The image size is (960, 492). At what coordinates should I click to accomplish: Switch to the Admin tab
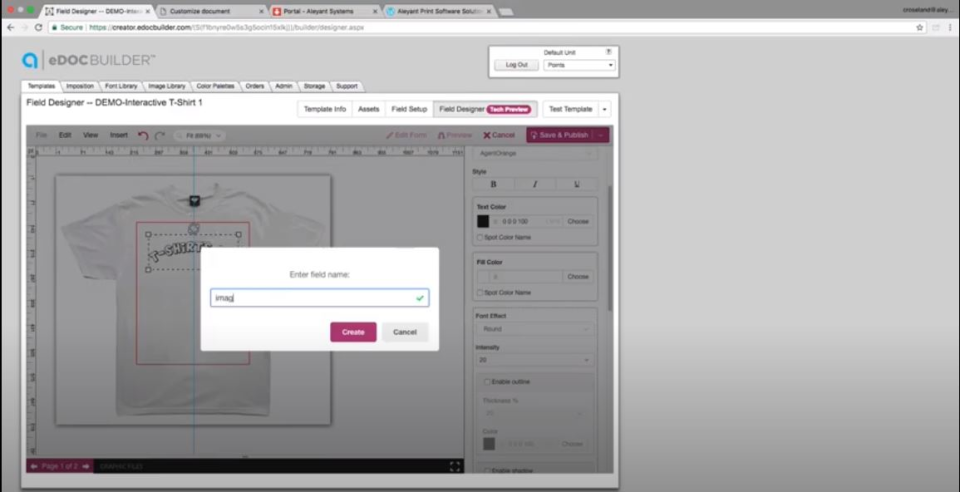[283, 86]
